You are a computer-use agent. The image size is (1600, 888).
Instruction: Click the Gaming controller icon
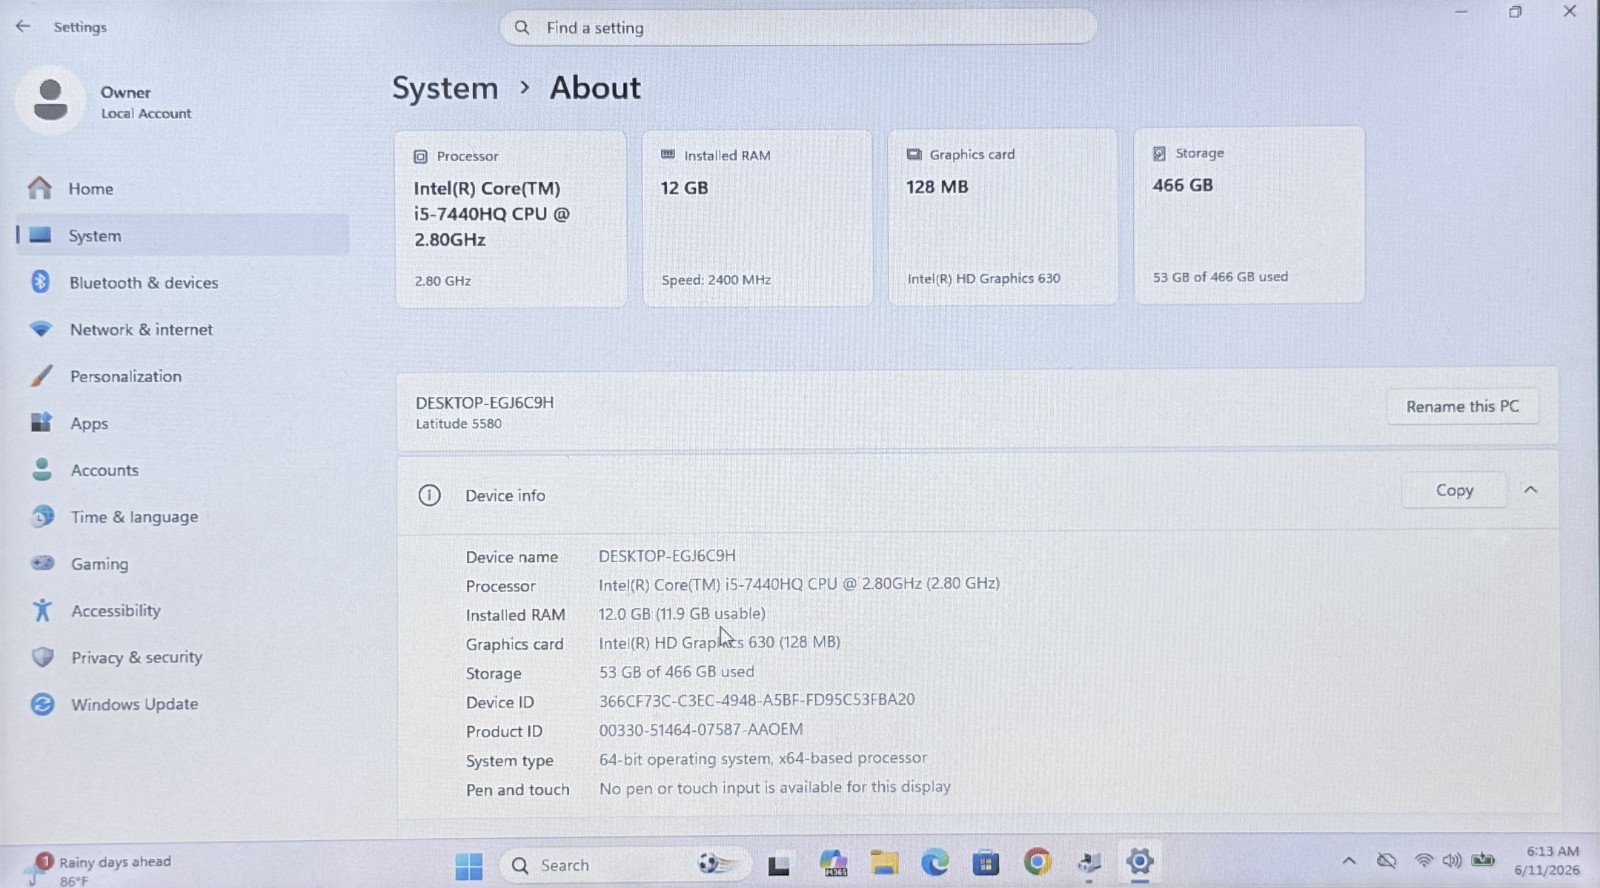(42, 563)
